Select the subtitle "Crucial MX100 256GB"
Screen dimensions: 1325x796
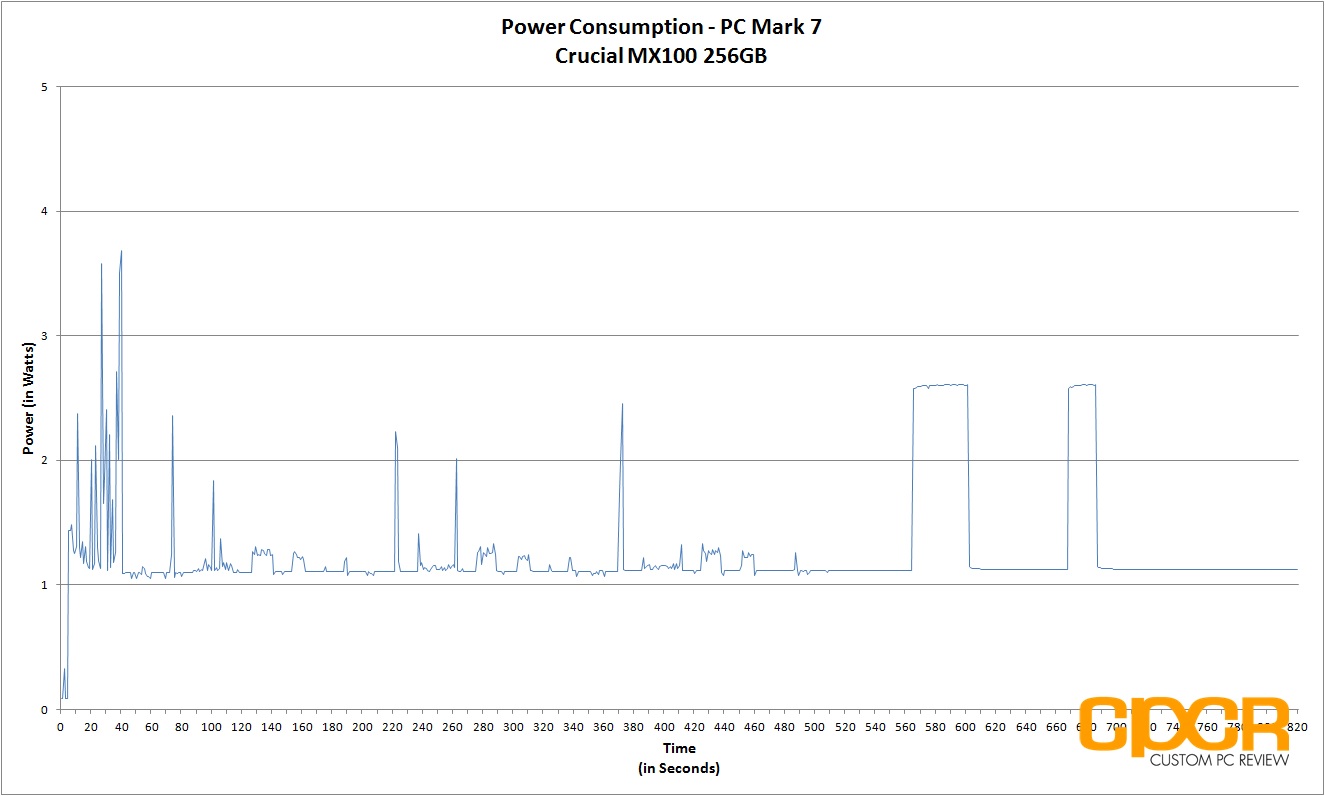(661, 56)
